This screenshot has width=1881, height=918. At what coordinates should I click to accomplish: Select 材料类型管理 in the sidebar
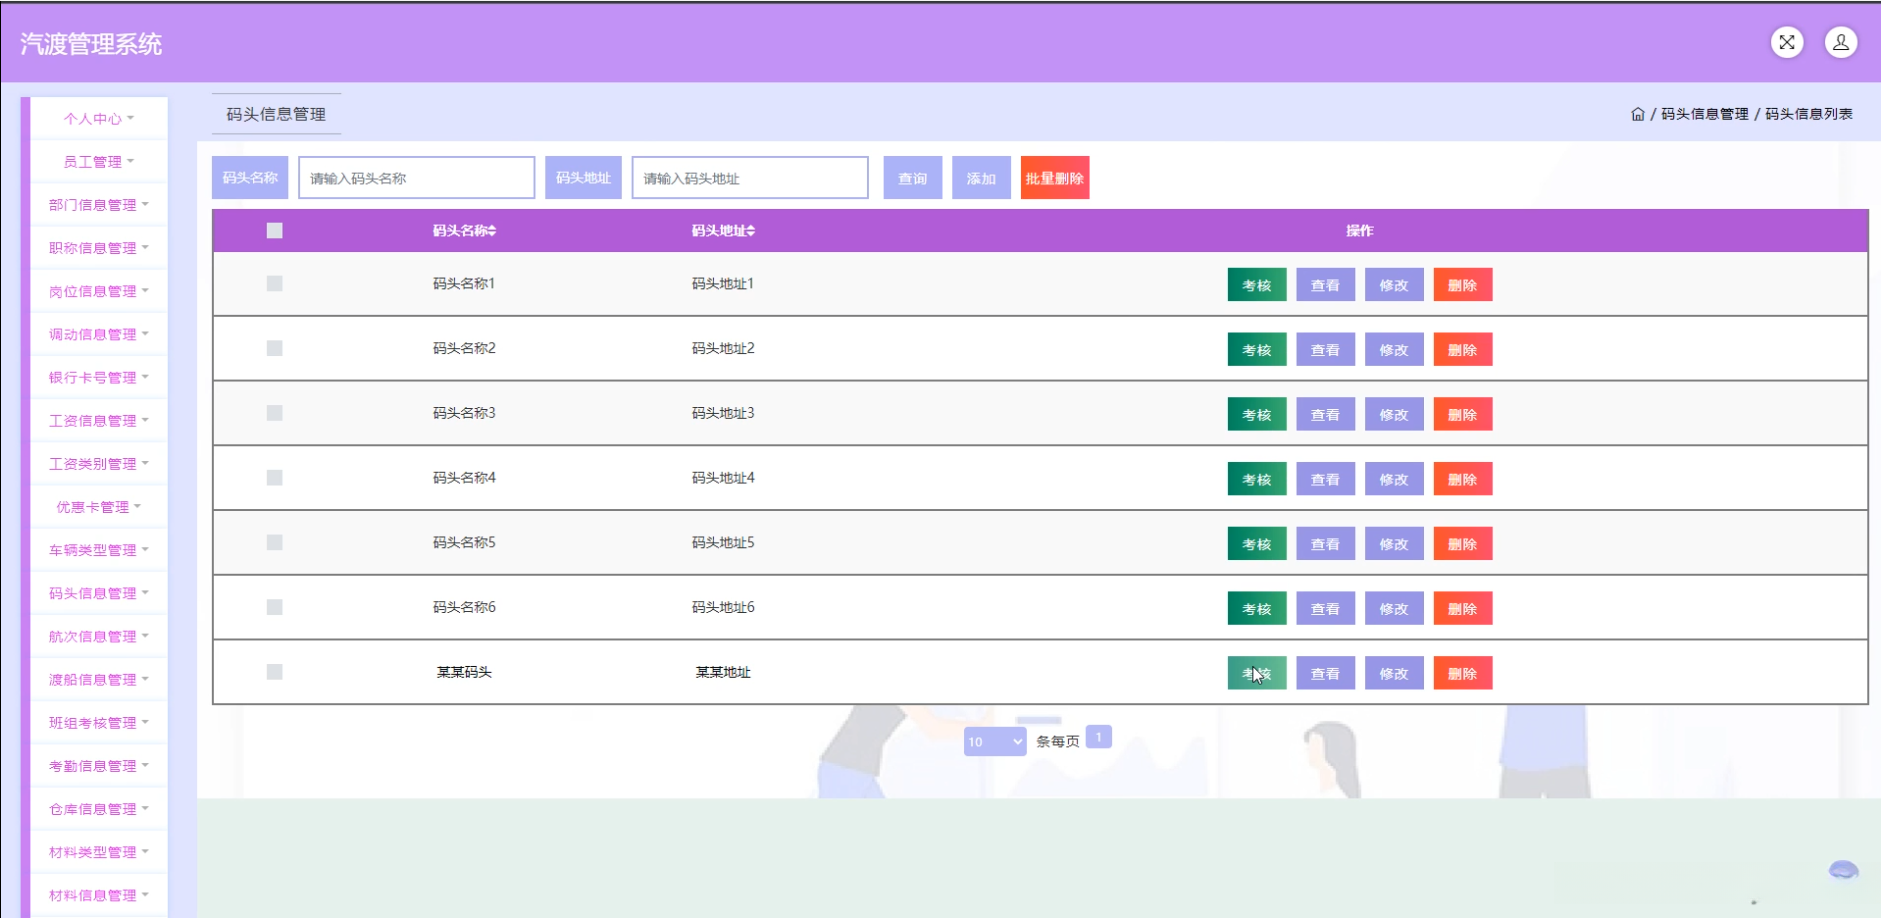(99, 852)
